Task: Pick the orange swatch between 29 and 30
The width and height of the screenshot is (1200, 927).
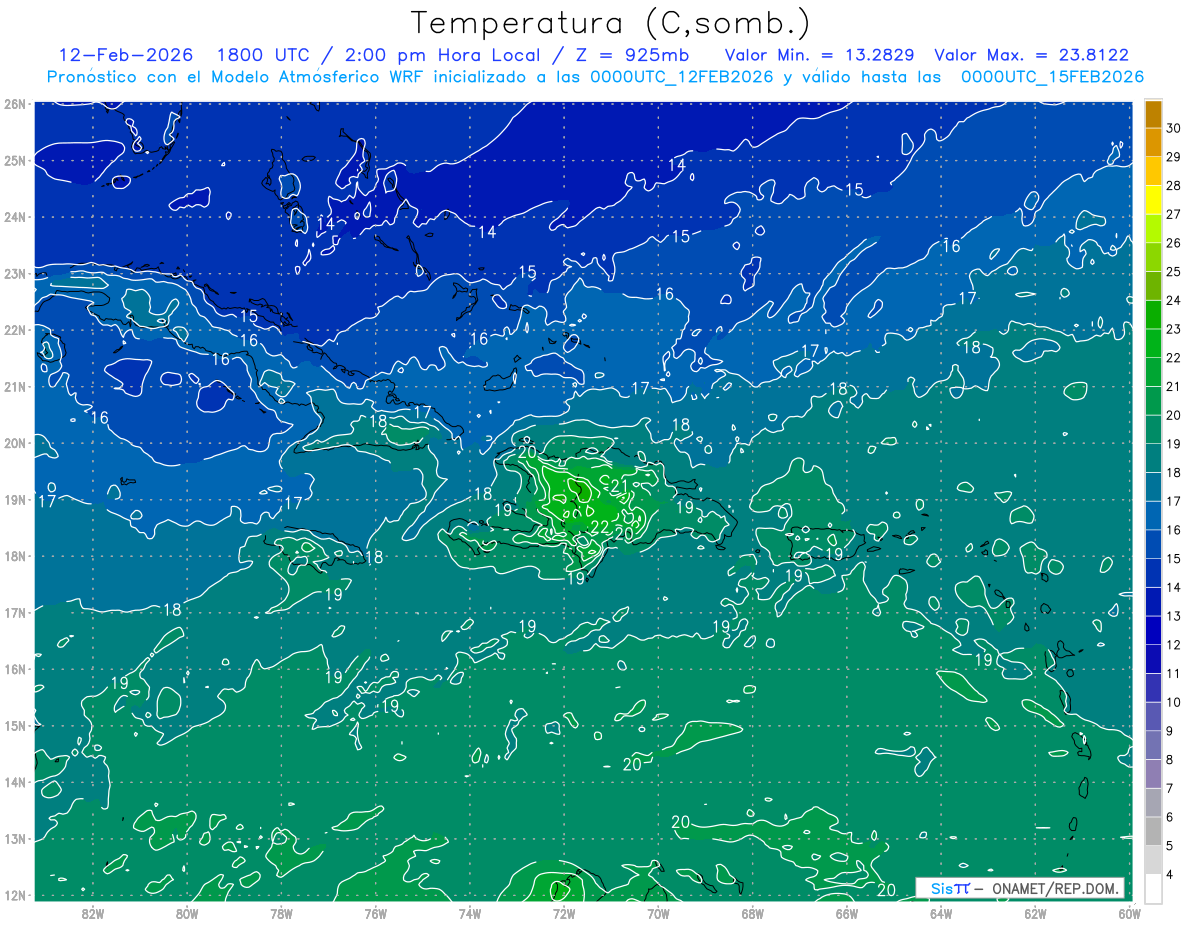Action: [1153, 143]
